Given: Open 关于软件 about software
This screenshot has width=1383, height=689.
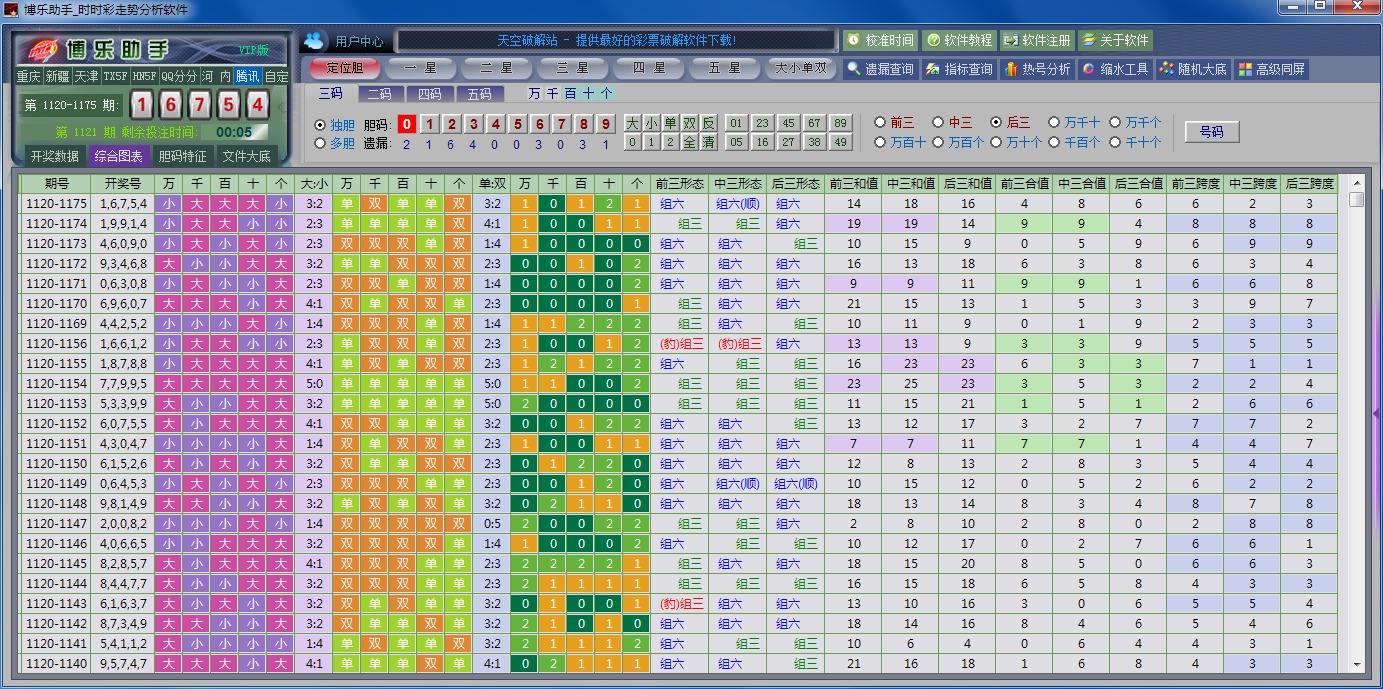Looking at the screenshot, I should (1115, 41).
